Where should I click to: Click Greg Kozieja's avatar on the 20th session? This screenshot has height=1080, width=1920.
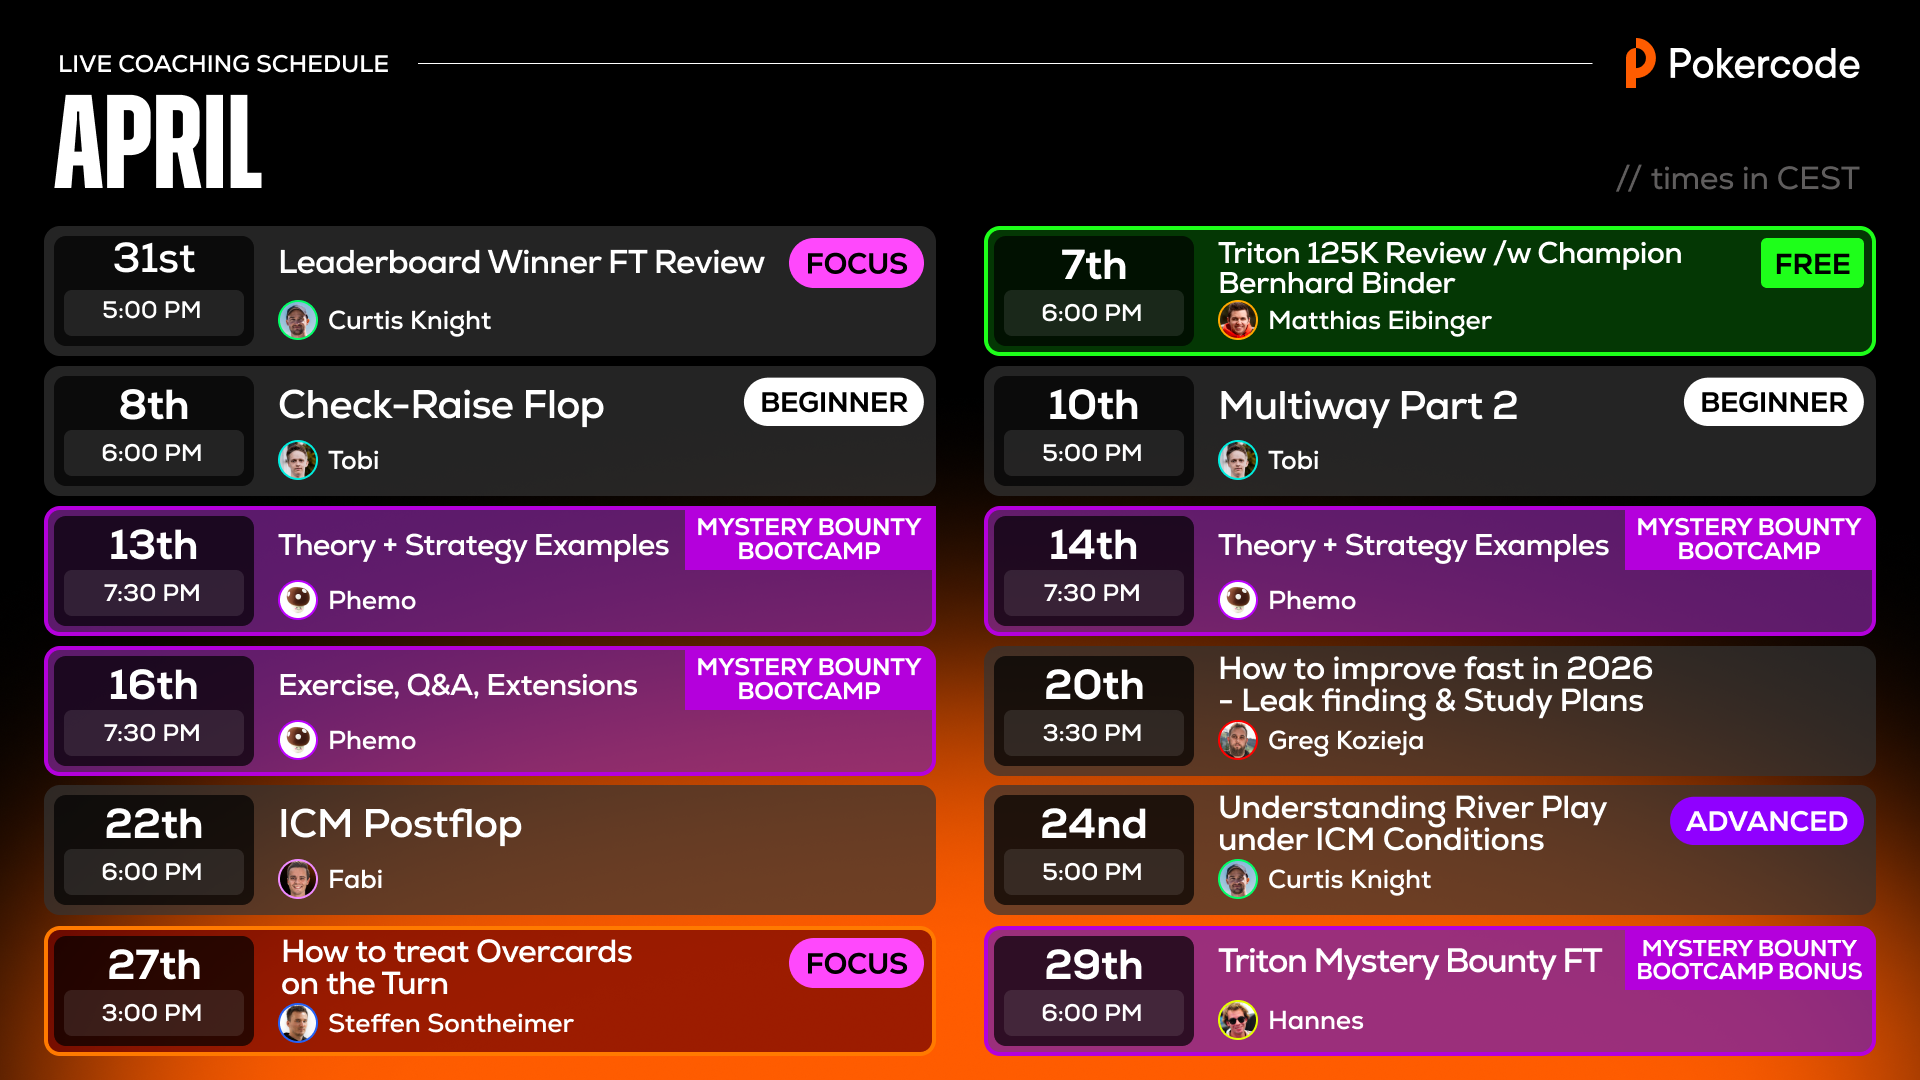point(1238,741)
